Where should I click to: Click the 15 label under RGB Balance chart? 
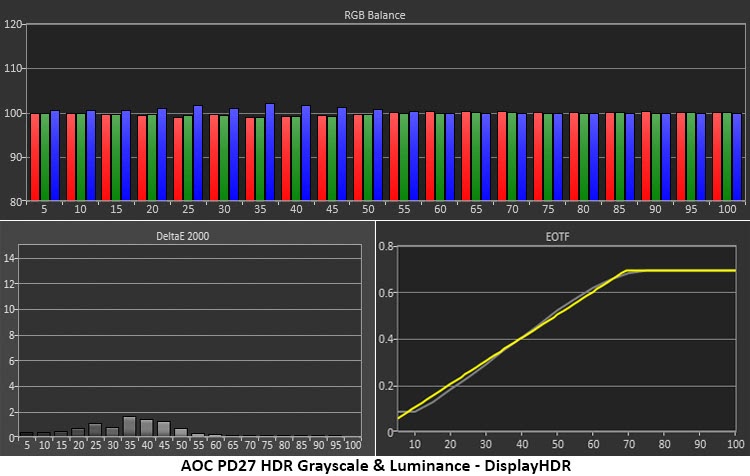[x=116, y=209]
